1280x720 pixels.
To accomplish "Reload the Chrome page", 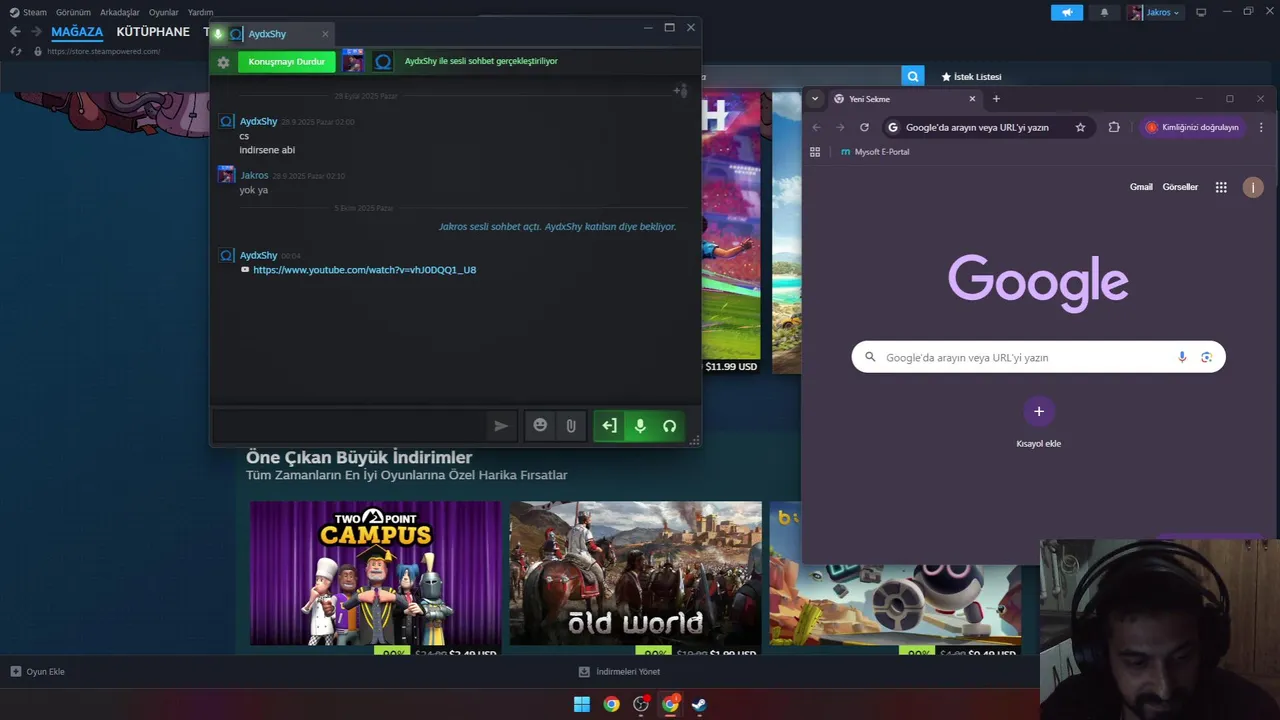I will pyautogui.click(x=864, y=127).
